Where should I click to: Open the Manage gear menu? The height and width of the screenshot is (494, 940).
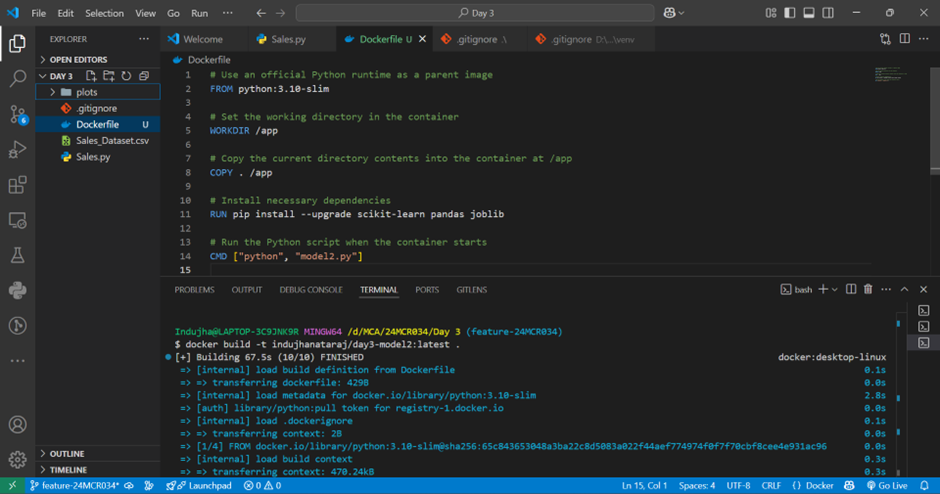pos(17,460)
